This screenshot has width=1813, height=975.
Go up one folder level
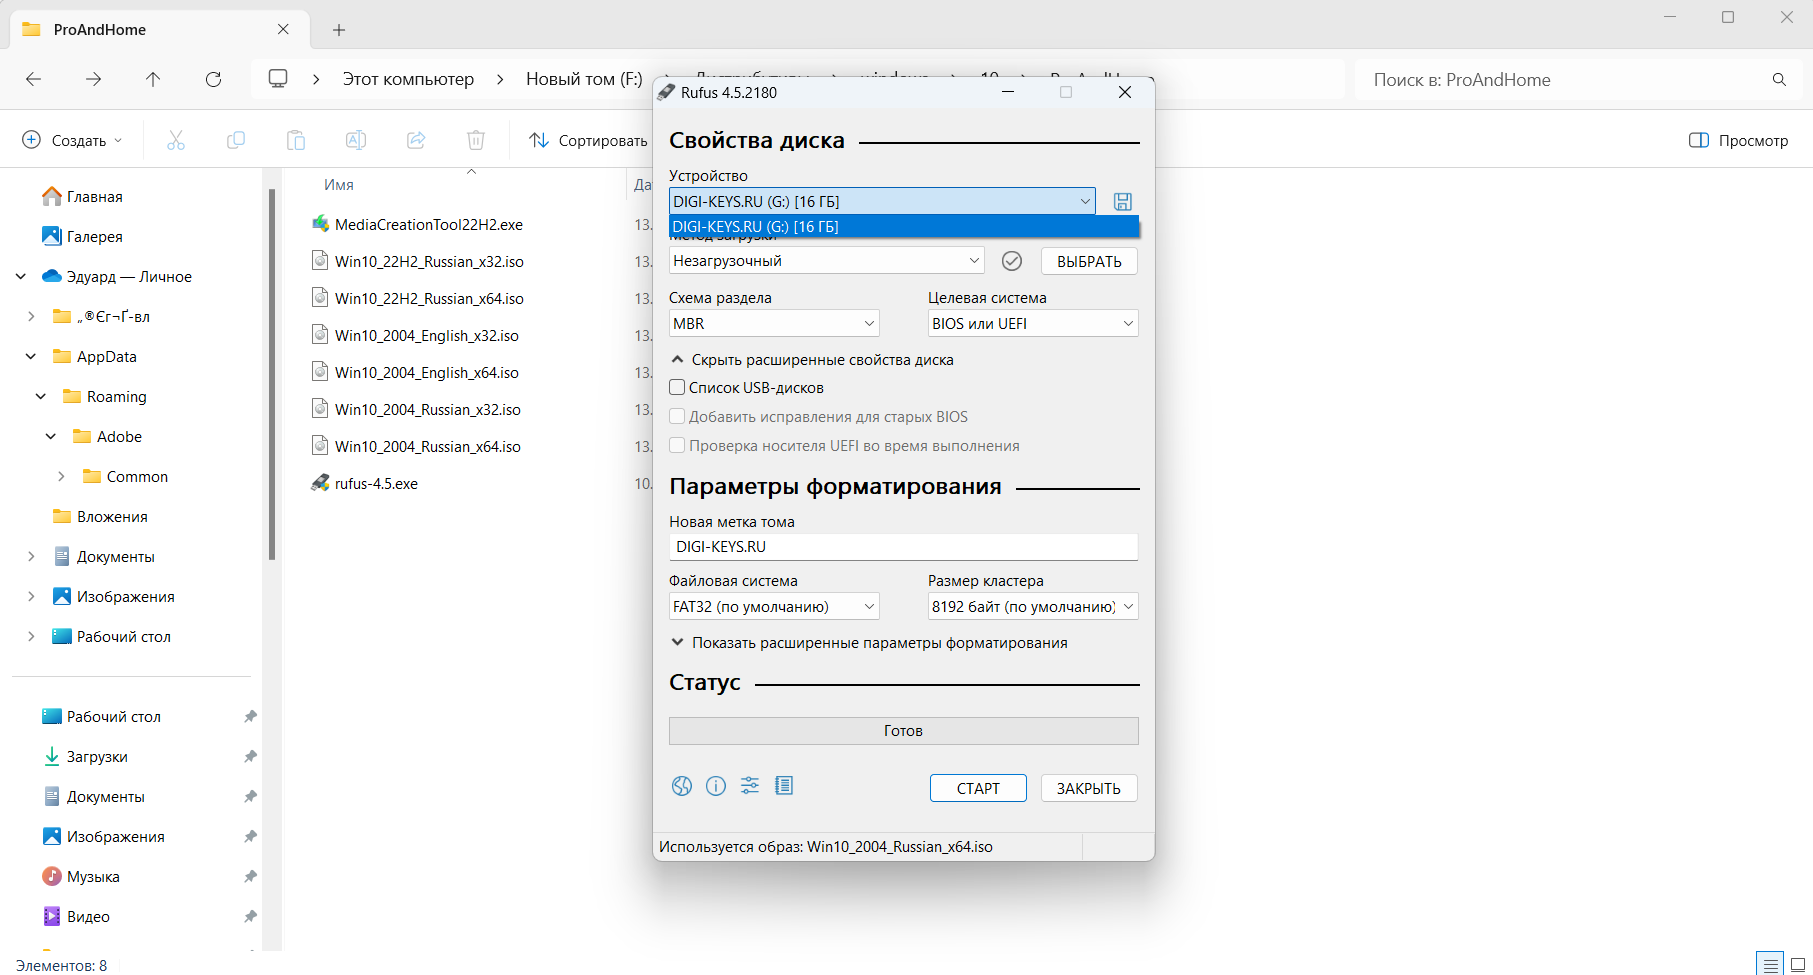153,79
